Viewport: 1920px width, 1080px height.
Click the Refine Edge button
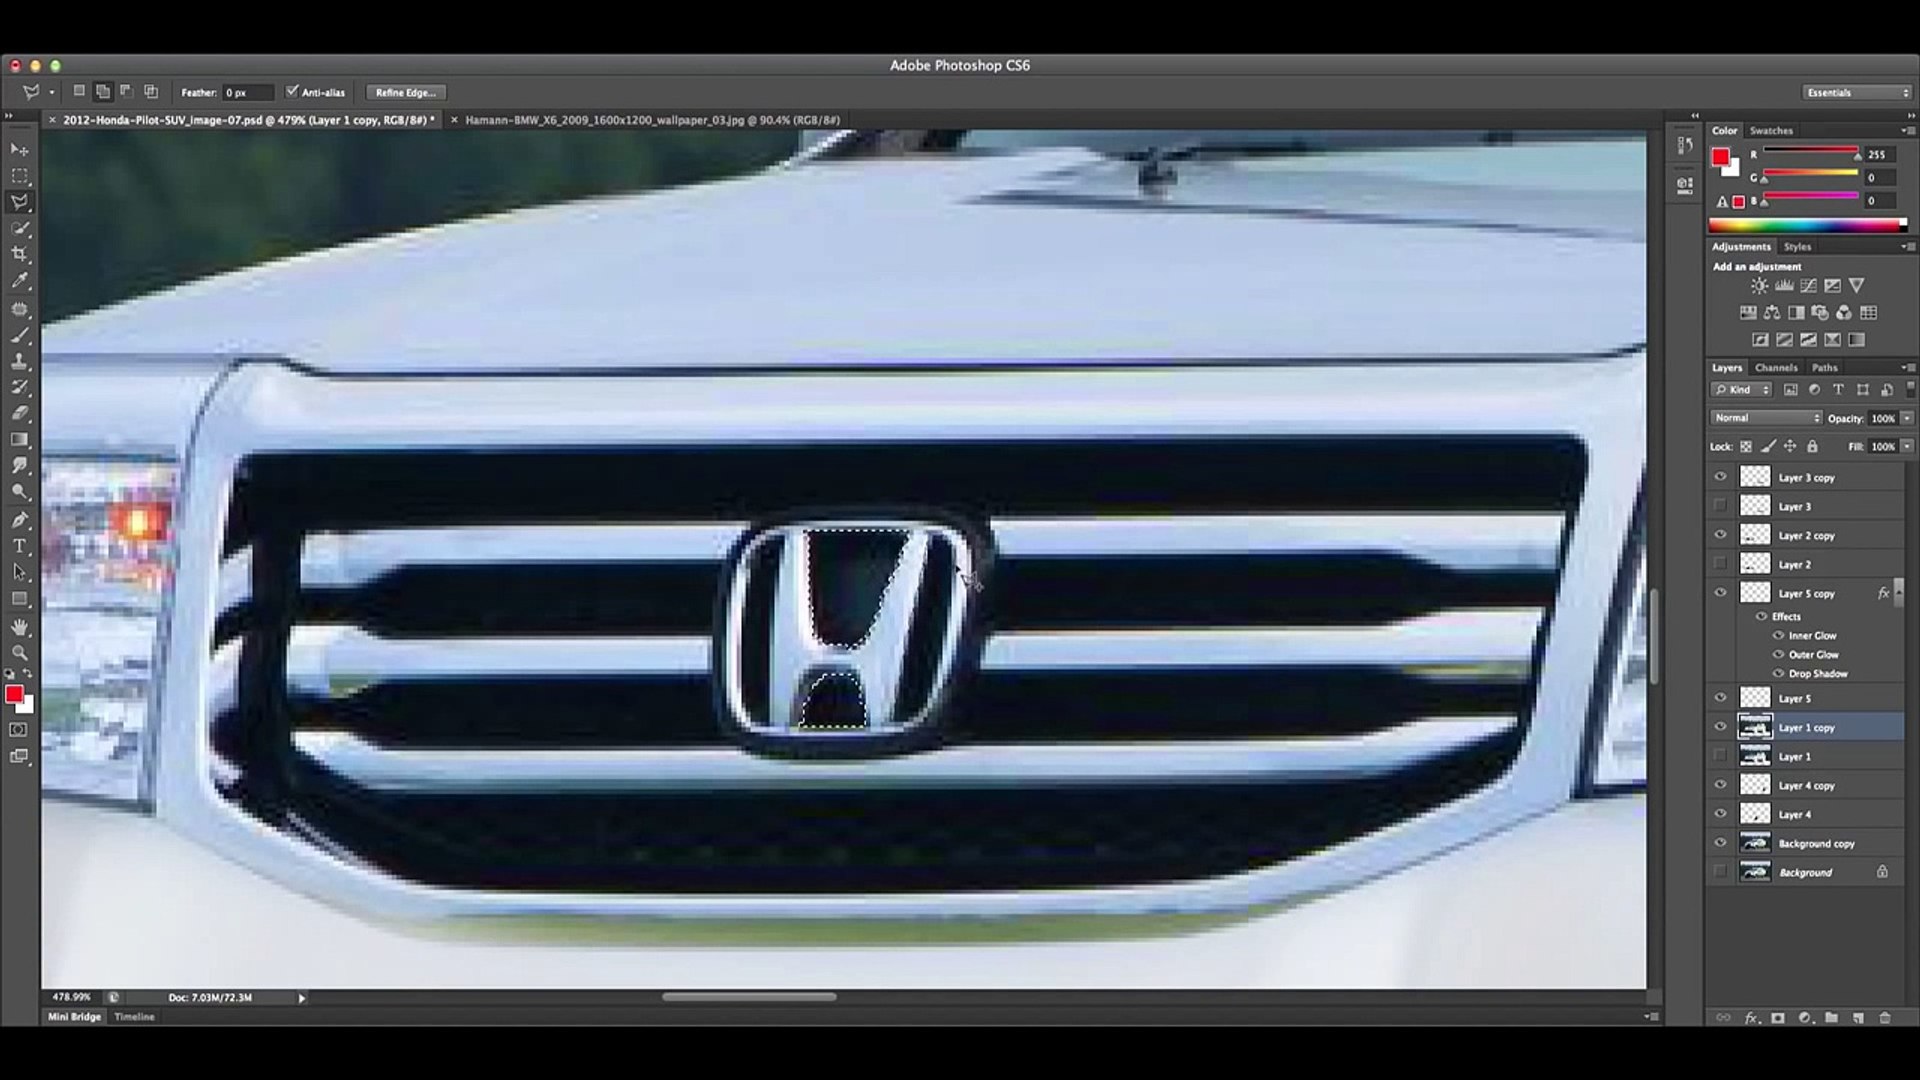click(x=405, y=92)
